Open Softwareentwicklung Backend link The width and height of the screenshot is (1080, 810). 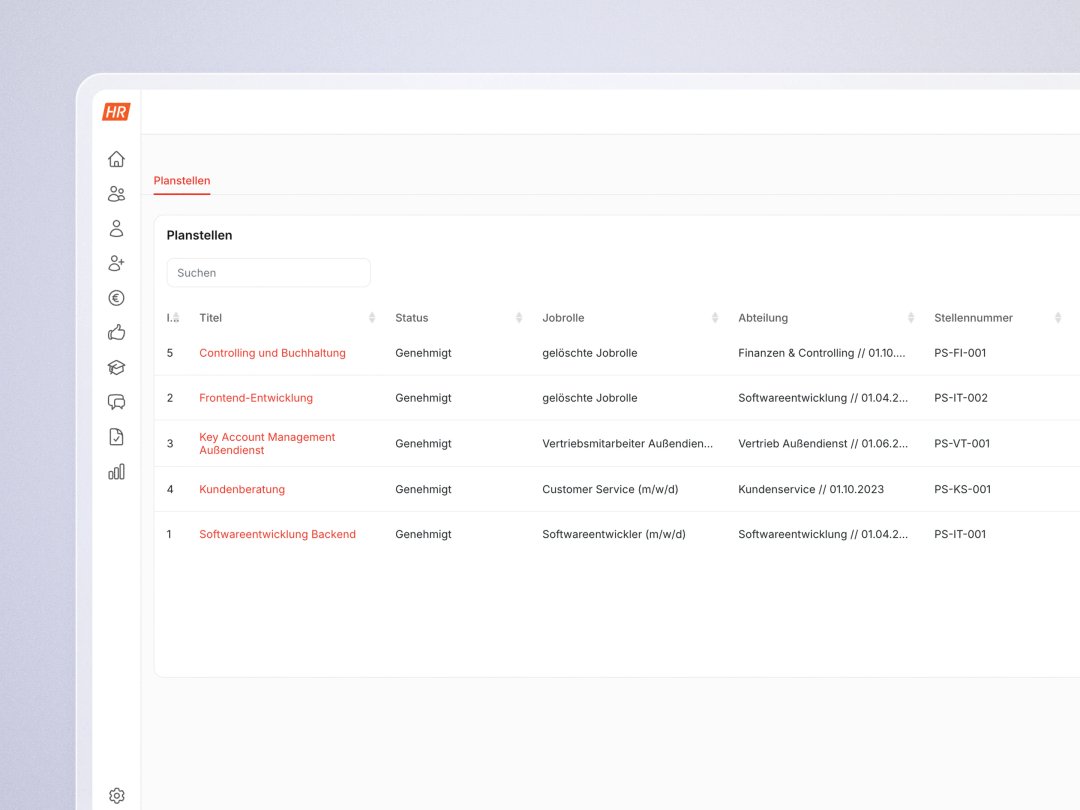pos(278,534)
